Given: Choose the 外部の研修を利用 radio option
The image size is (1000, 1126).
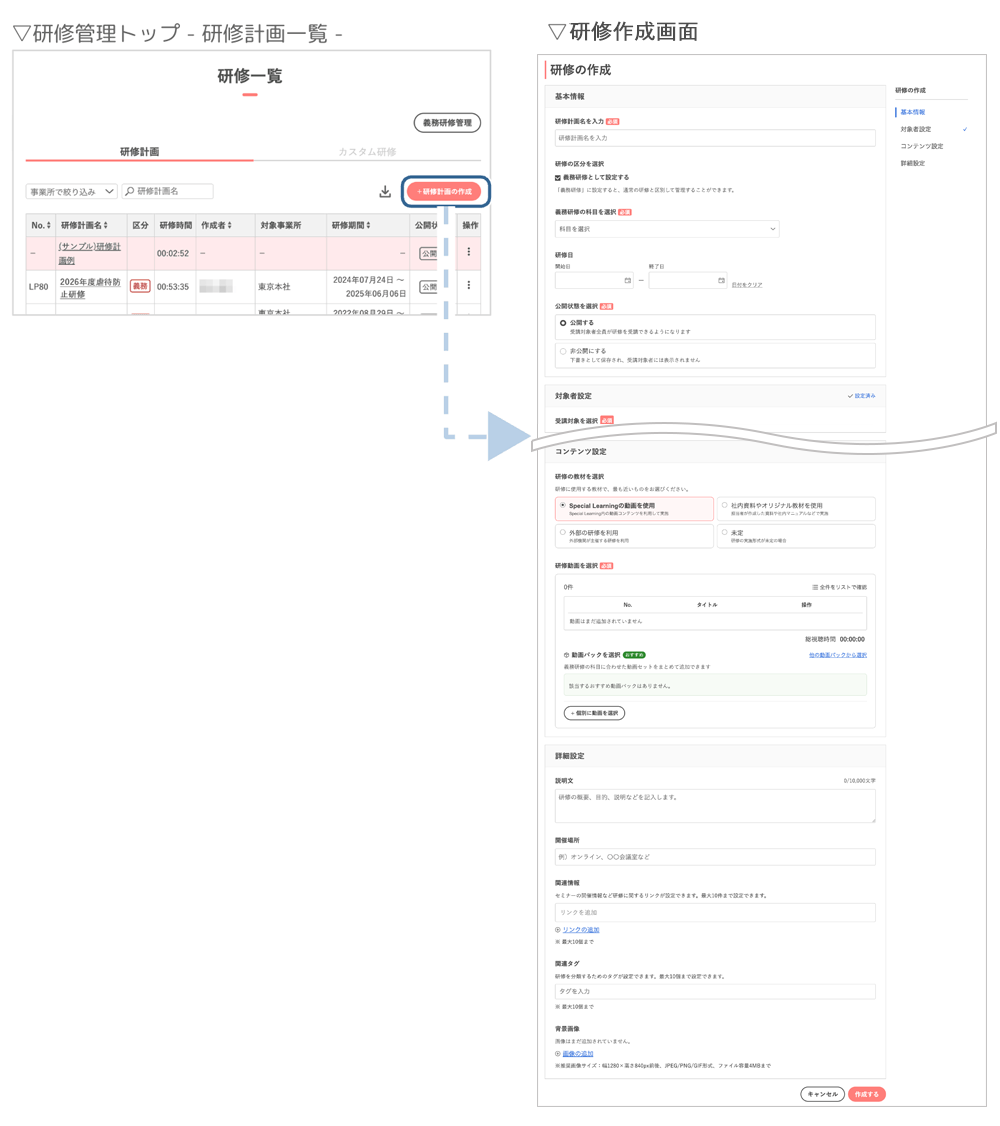Looking at the screenshot, I should pyautogui.click(x=563, y=532).
